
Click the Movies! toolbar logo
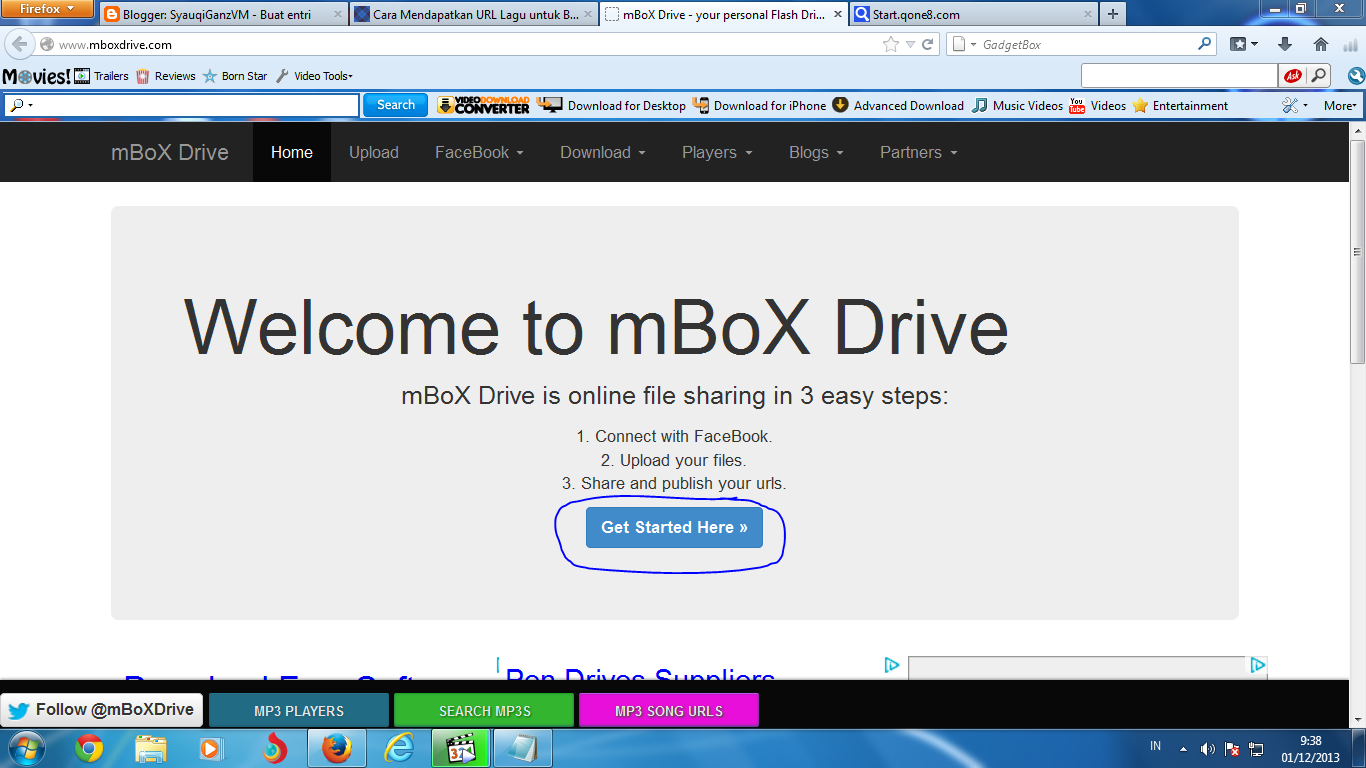pyautogui.click(x=36, y=76)
